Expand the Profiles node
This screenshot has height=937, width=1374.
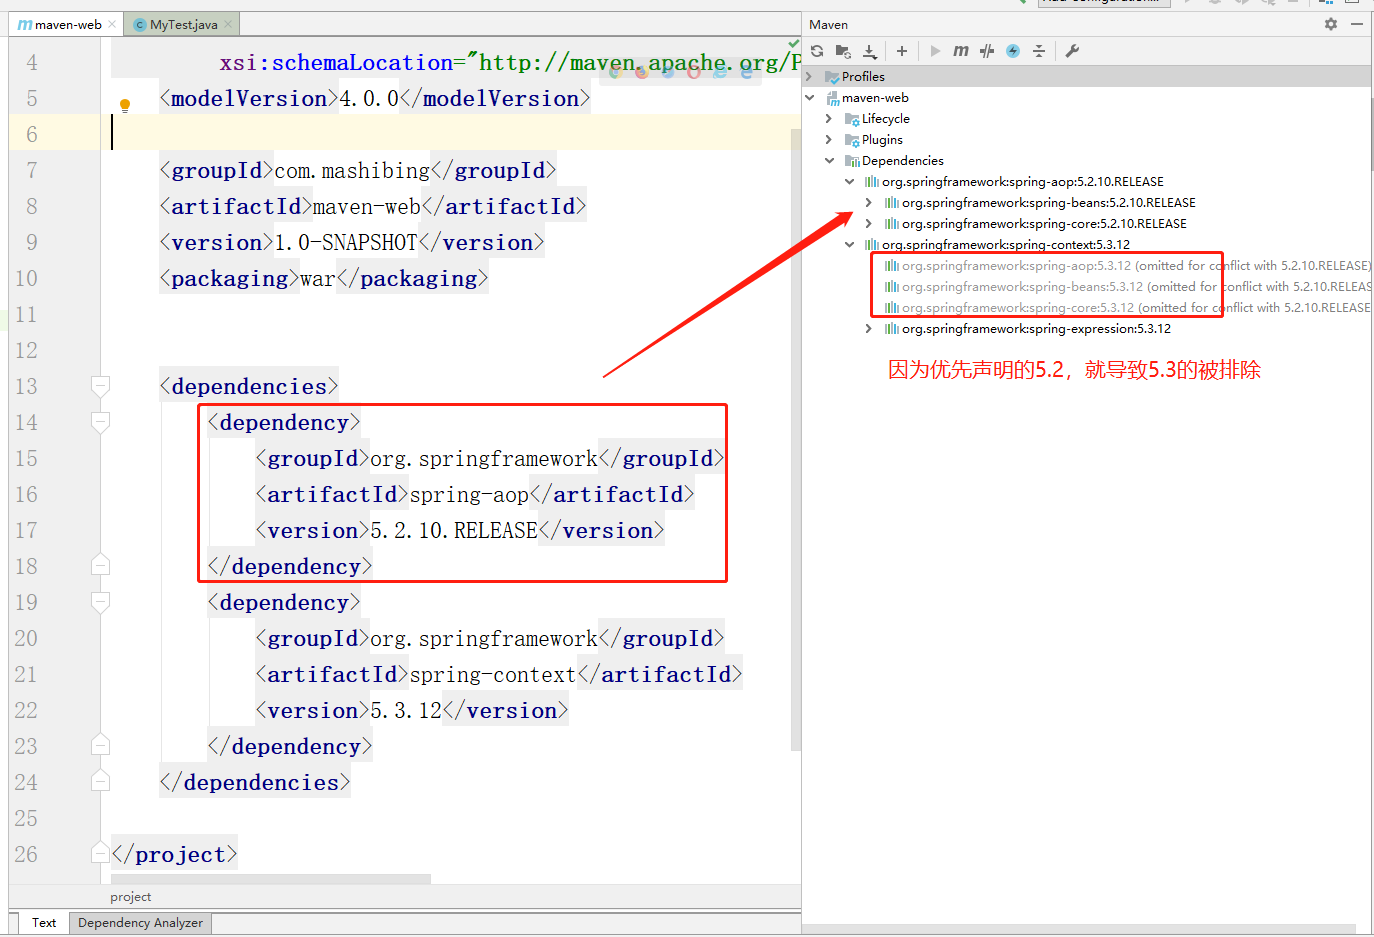coord(809,77)
